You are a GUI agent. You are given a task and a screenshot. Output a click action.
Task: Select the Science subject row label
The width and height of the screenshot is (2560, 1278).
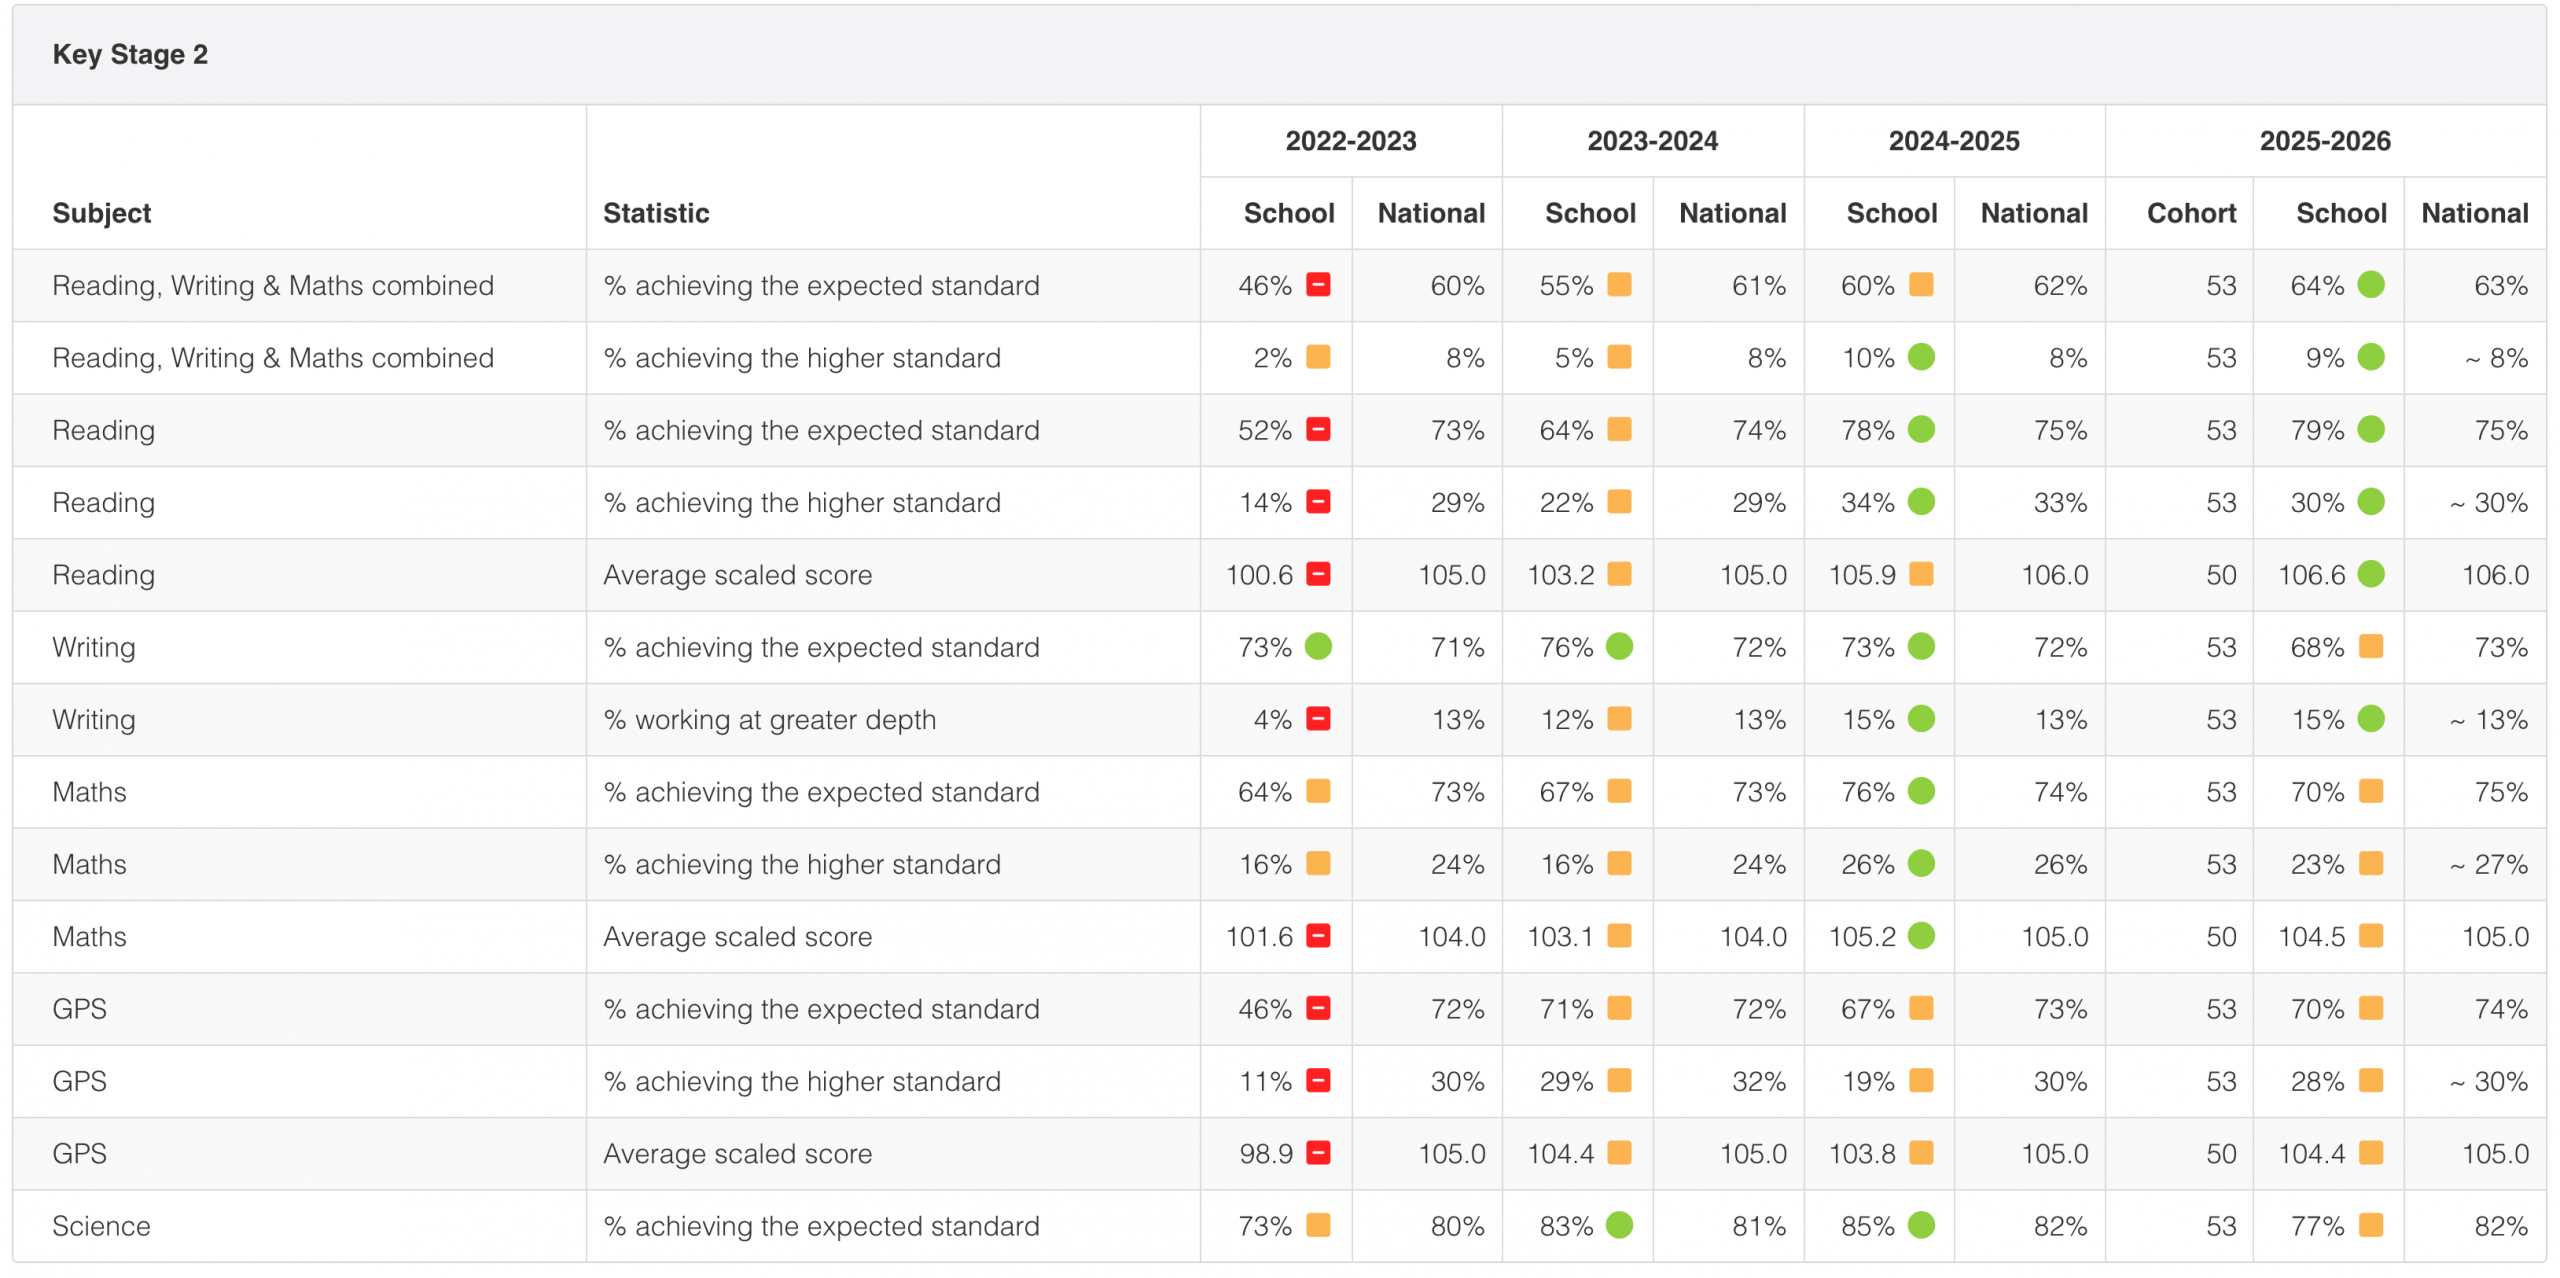(101, 1226)
